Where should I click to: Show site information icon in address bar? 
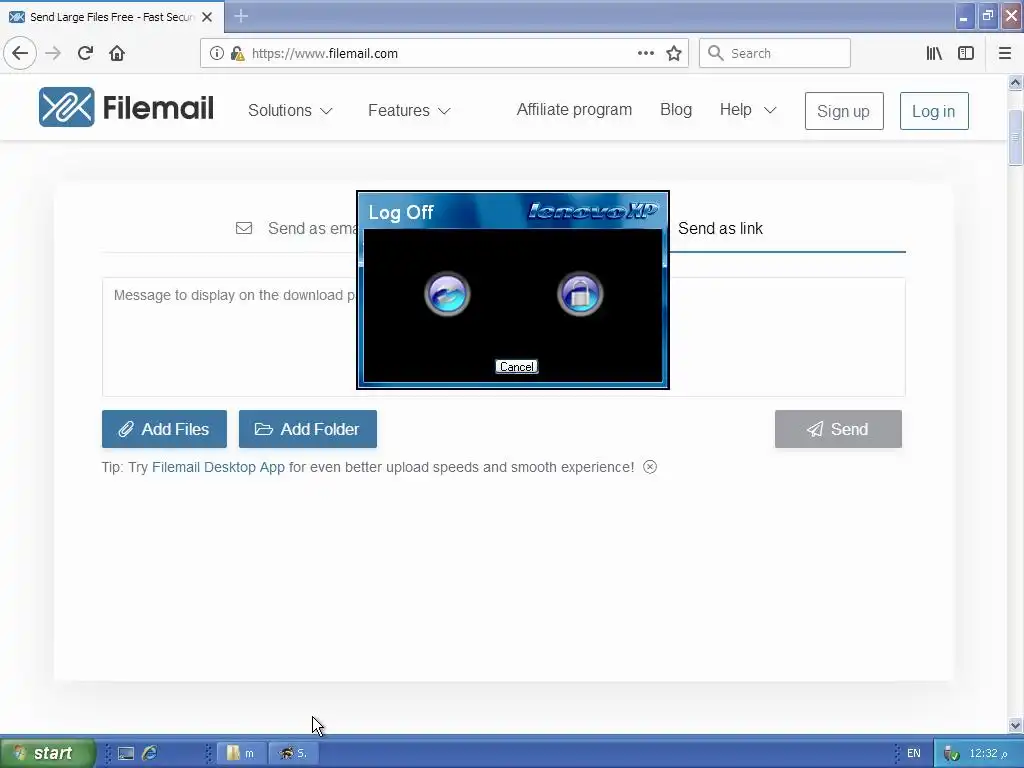pyautogui.click(x=217, y=53)
